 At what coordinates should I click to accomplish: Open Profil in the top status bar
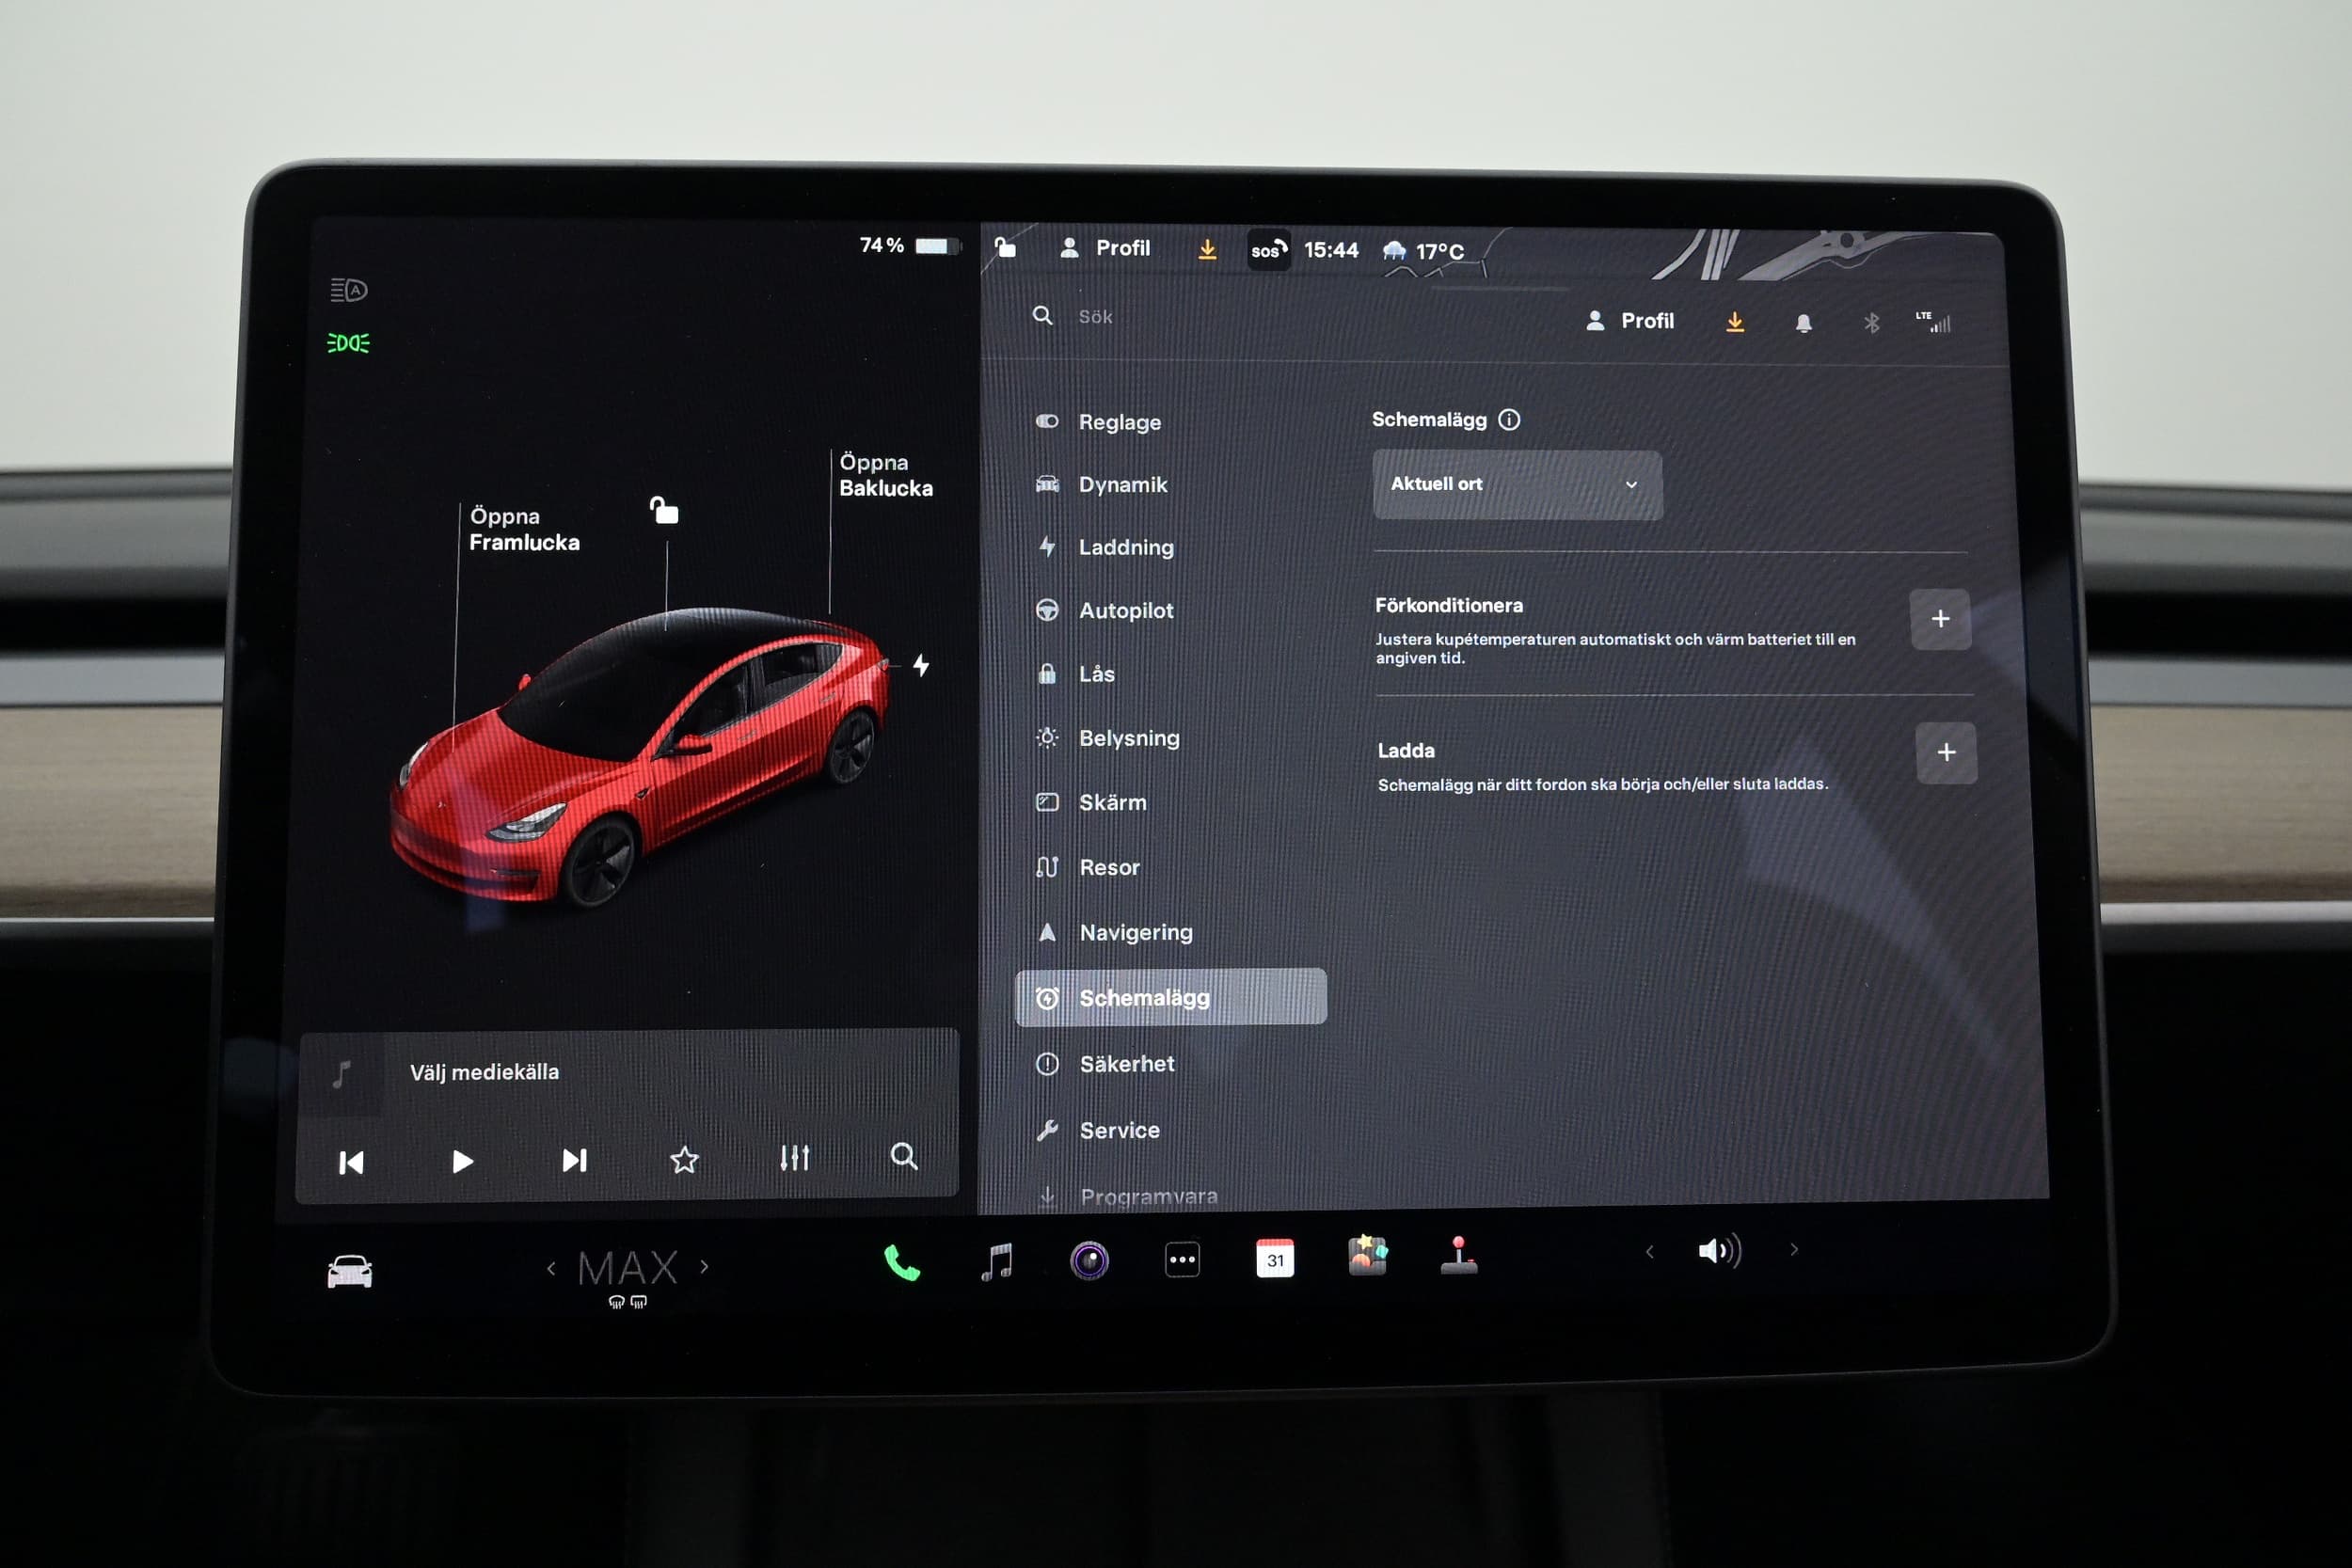tap(1105, 247)
